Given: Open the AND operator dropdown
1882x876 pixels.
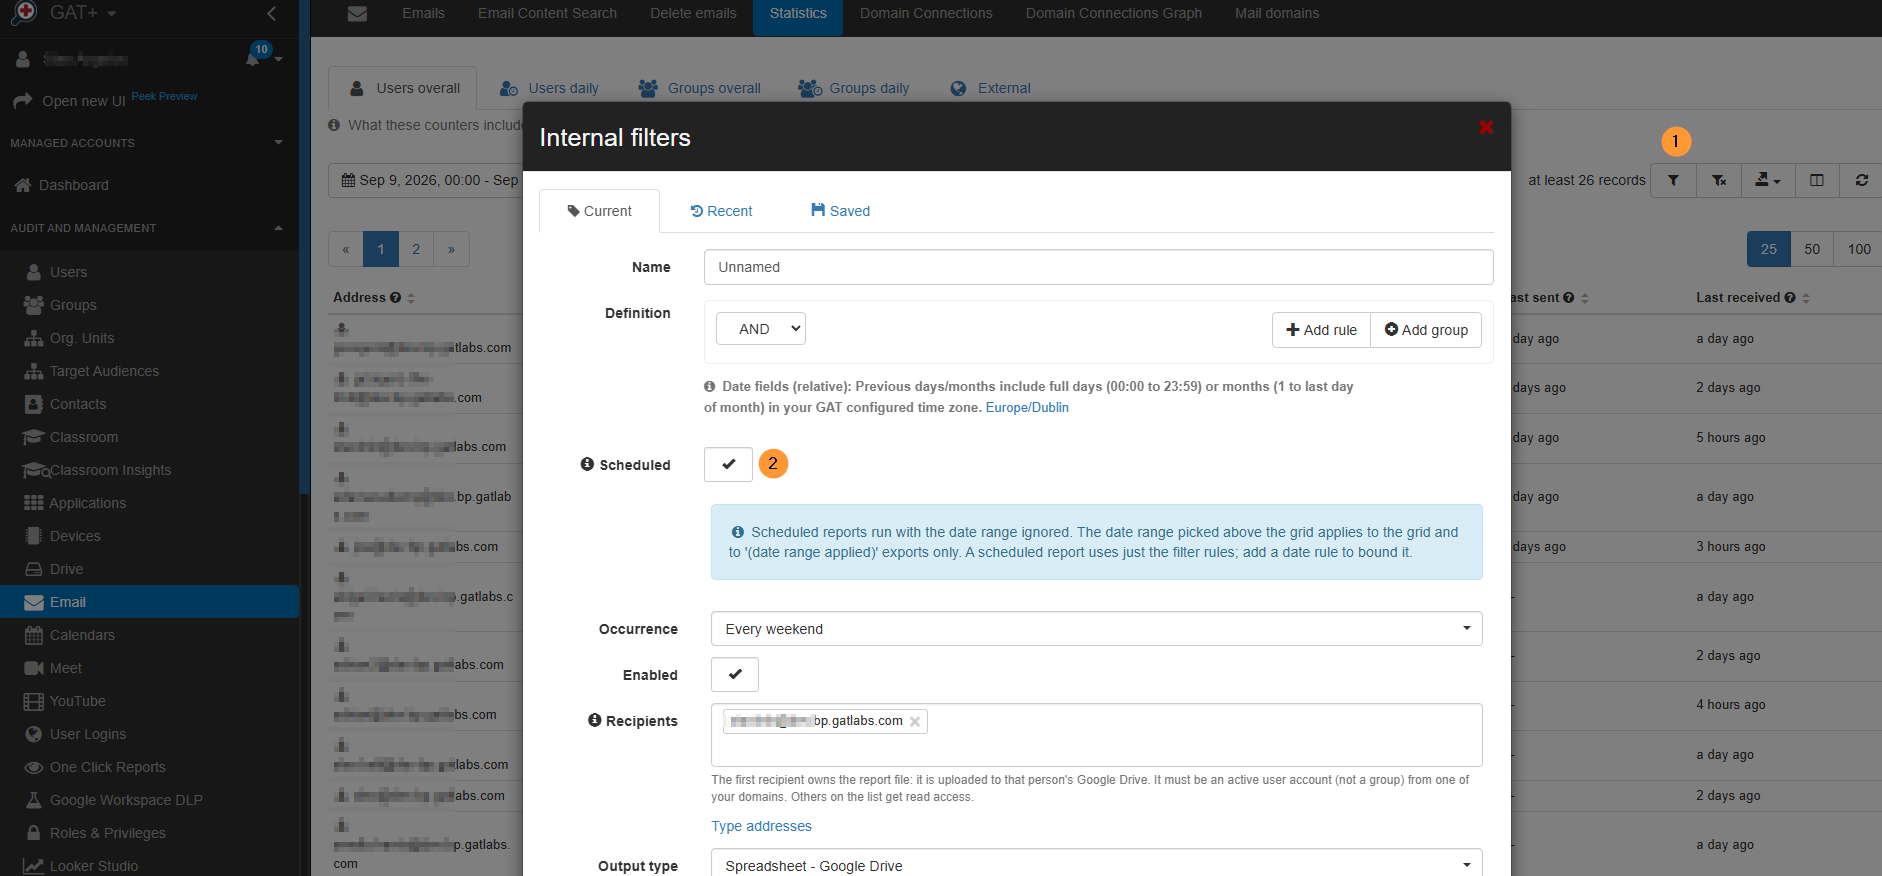Looking at the screenshot, I should (761, 329).
